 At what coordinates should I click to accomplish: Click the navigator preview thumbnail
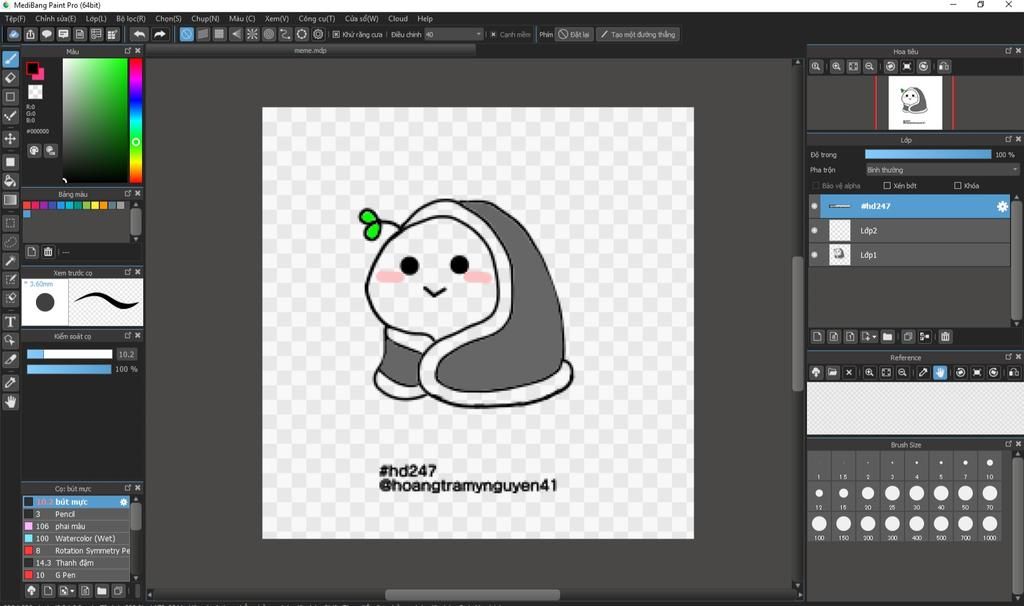(915, 103)
